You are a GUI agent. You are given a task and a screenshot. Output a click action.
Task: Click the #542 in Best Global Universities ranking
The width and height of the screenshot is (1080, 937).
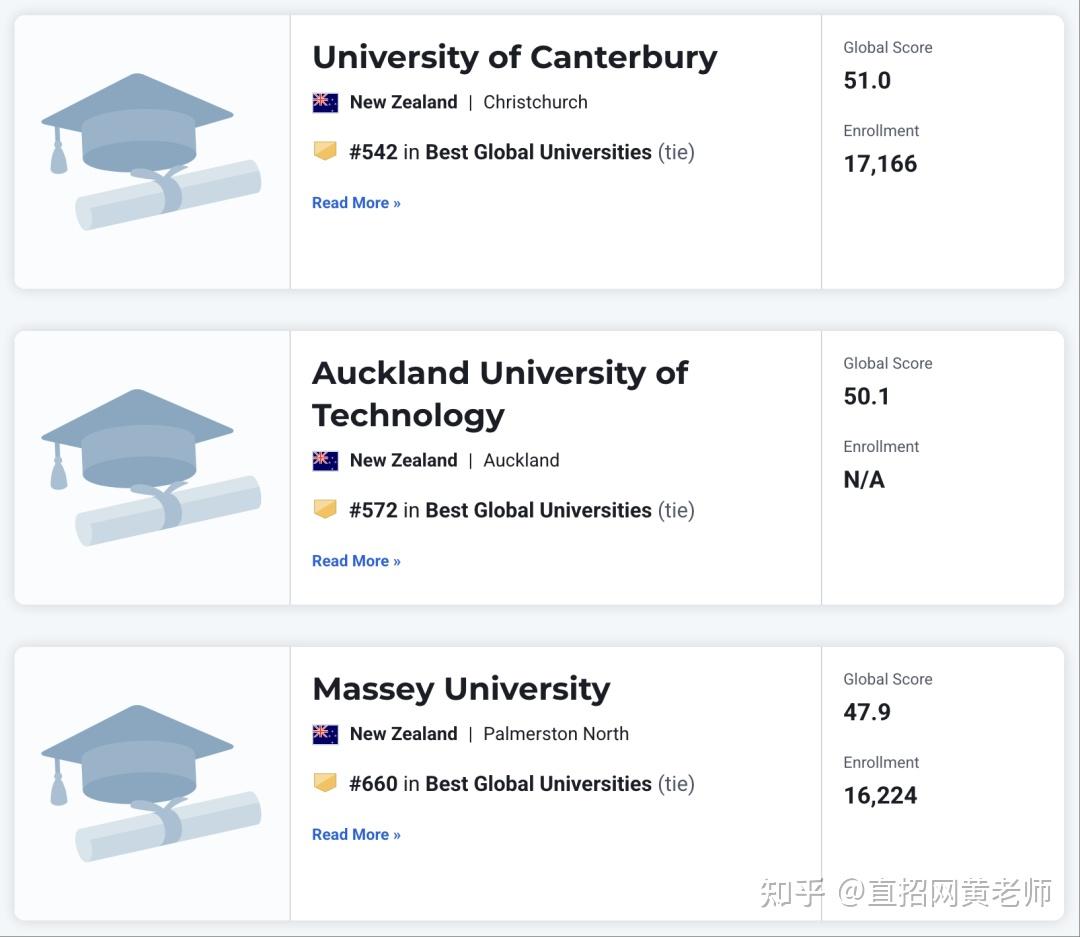pos(521,152)
